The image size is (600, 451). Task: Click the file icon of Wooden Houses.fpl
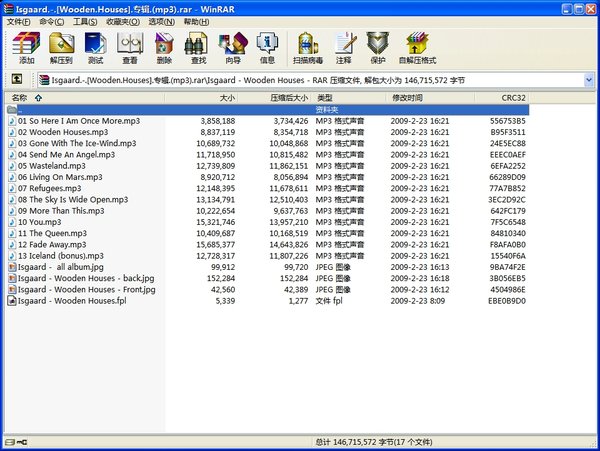[x=12, y=301]
